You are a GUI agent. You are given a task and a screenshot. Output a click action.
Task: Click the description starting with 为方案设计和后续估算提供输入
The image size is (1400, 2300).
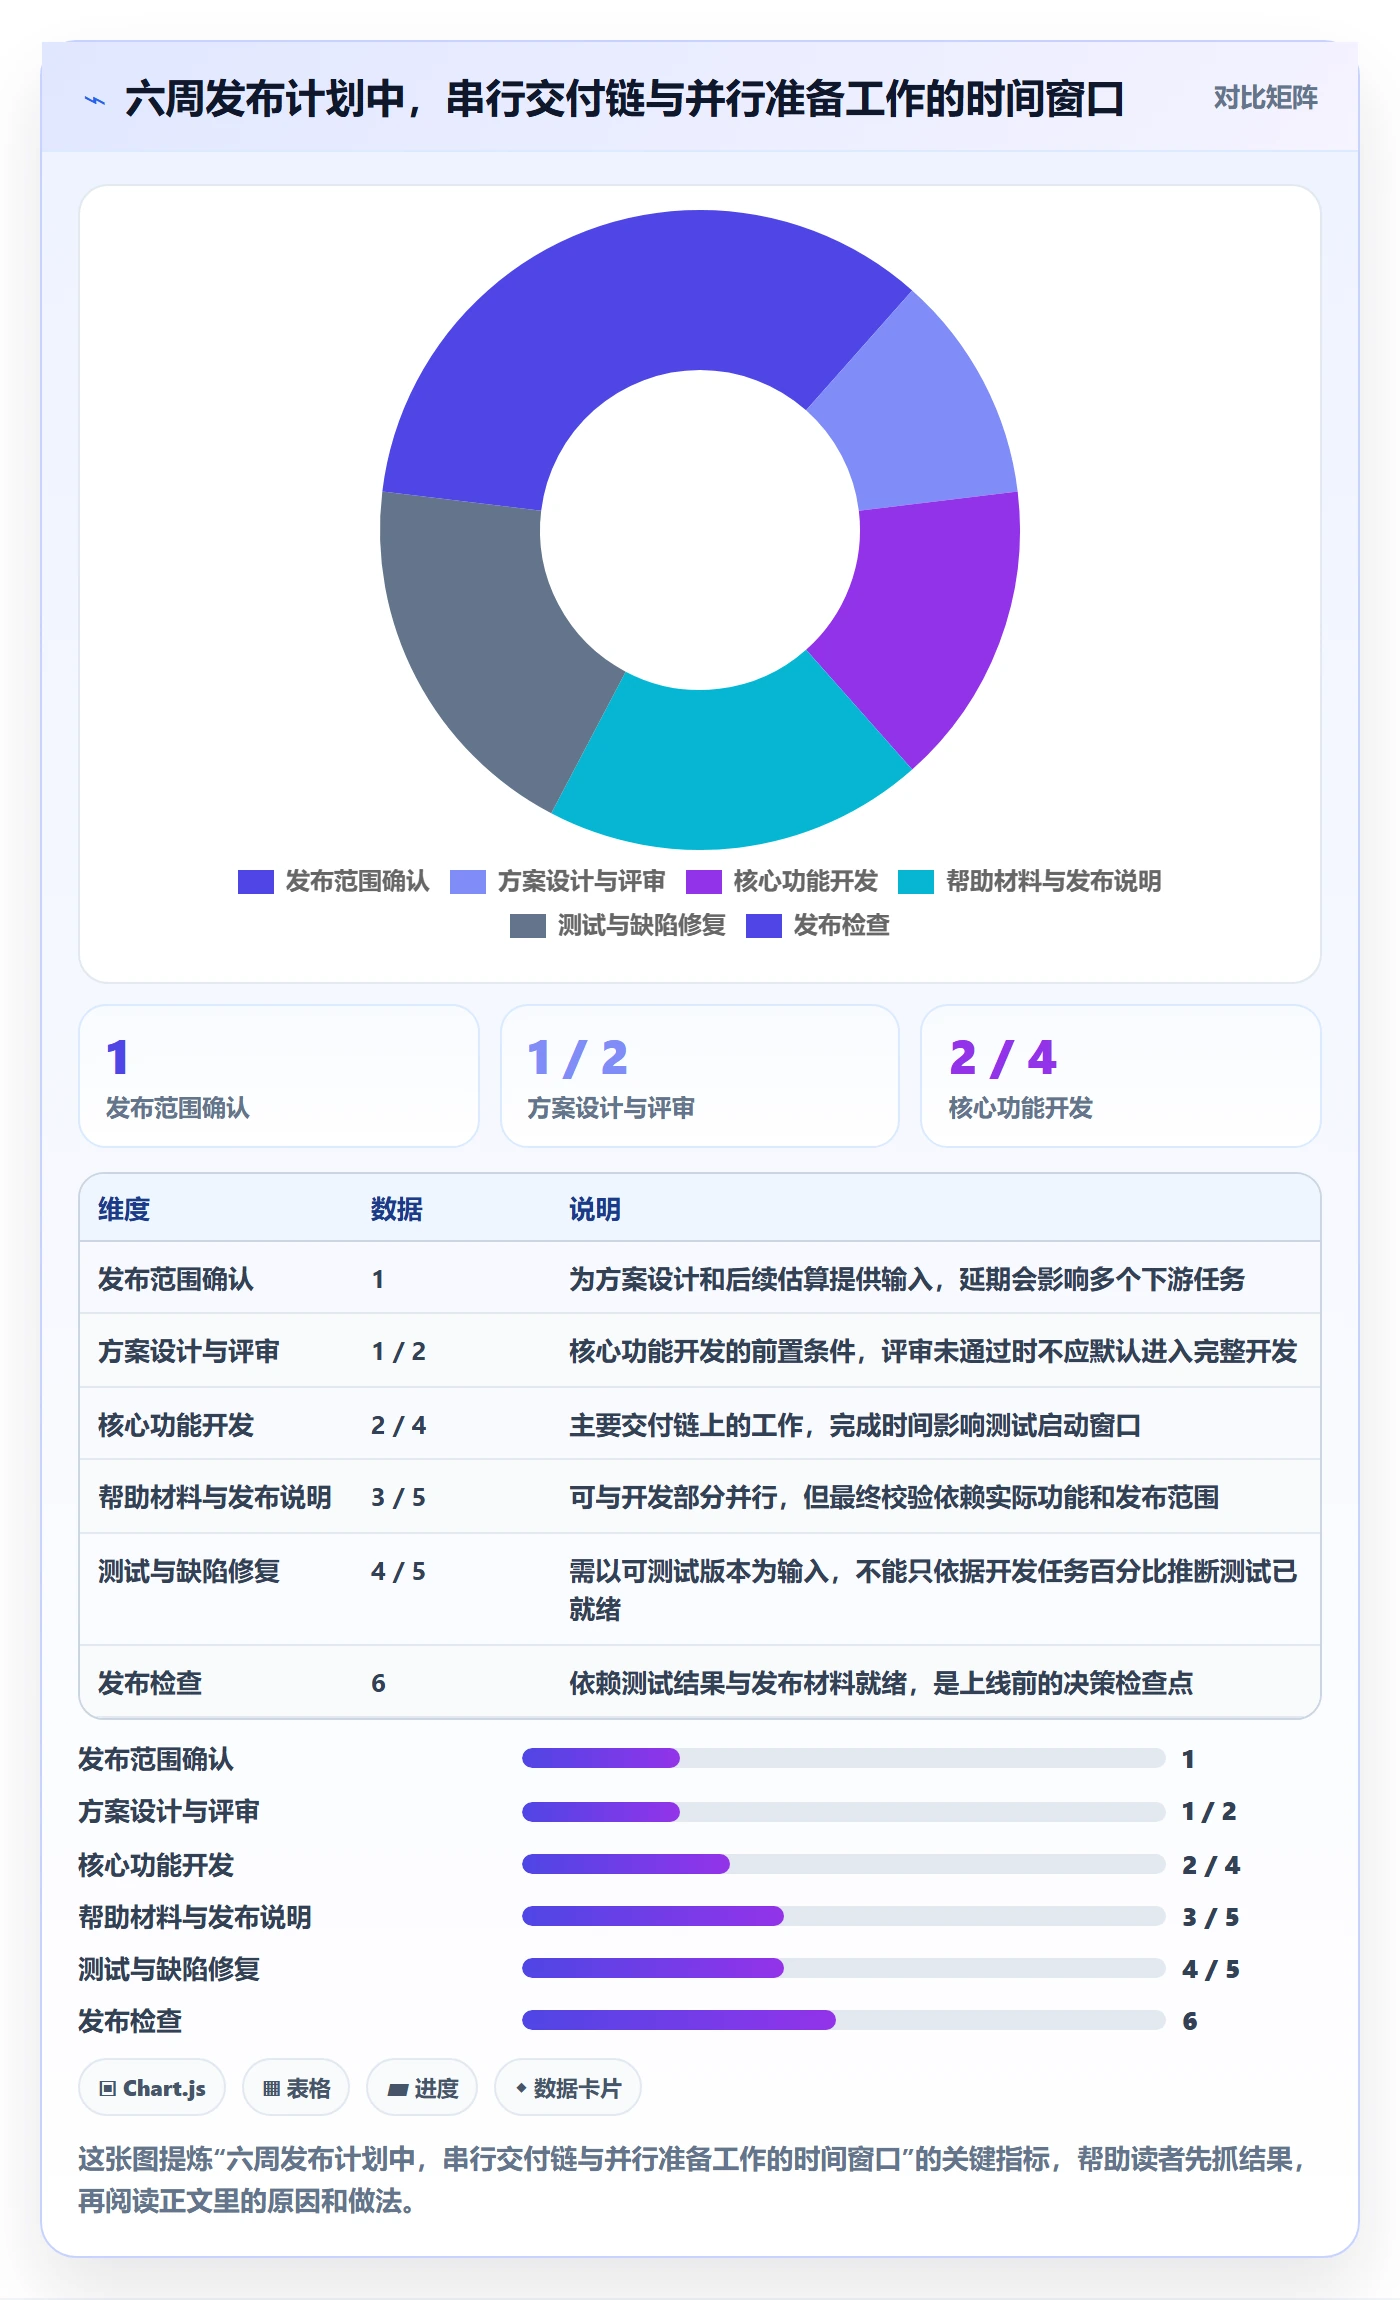pos(907,1280)
